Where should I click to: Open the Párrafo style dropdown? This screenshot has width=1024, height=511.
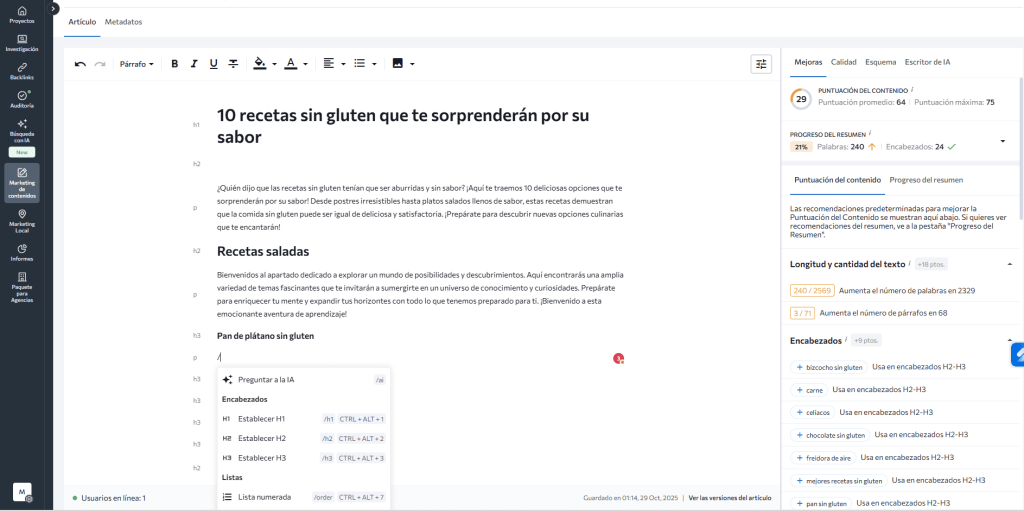coord(136,64)
